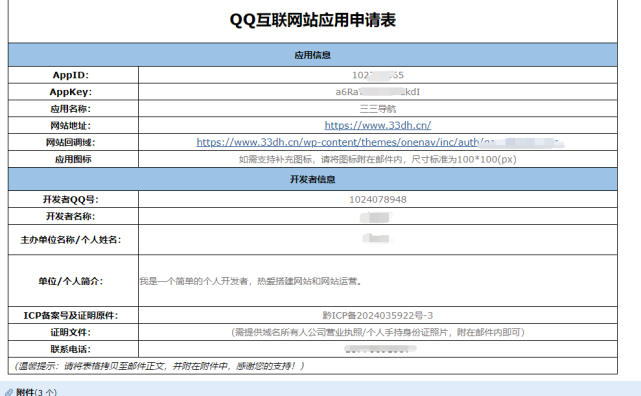The image size is (641, 396).
Task: Click the 网站回调域: label
Action: (71, 142)
